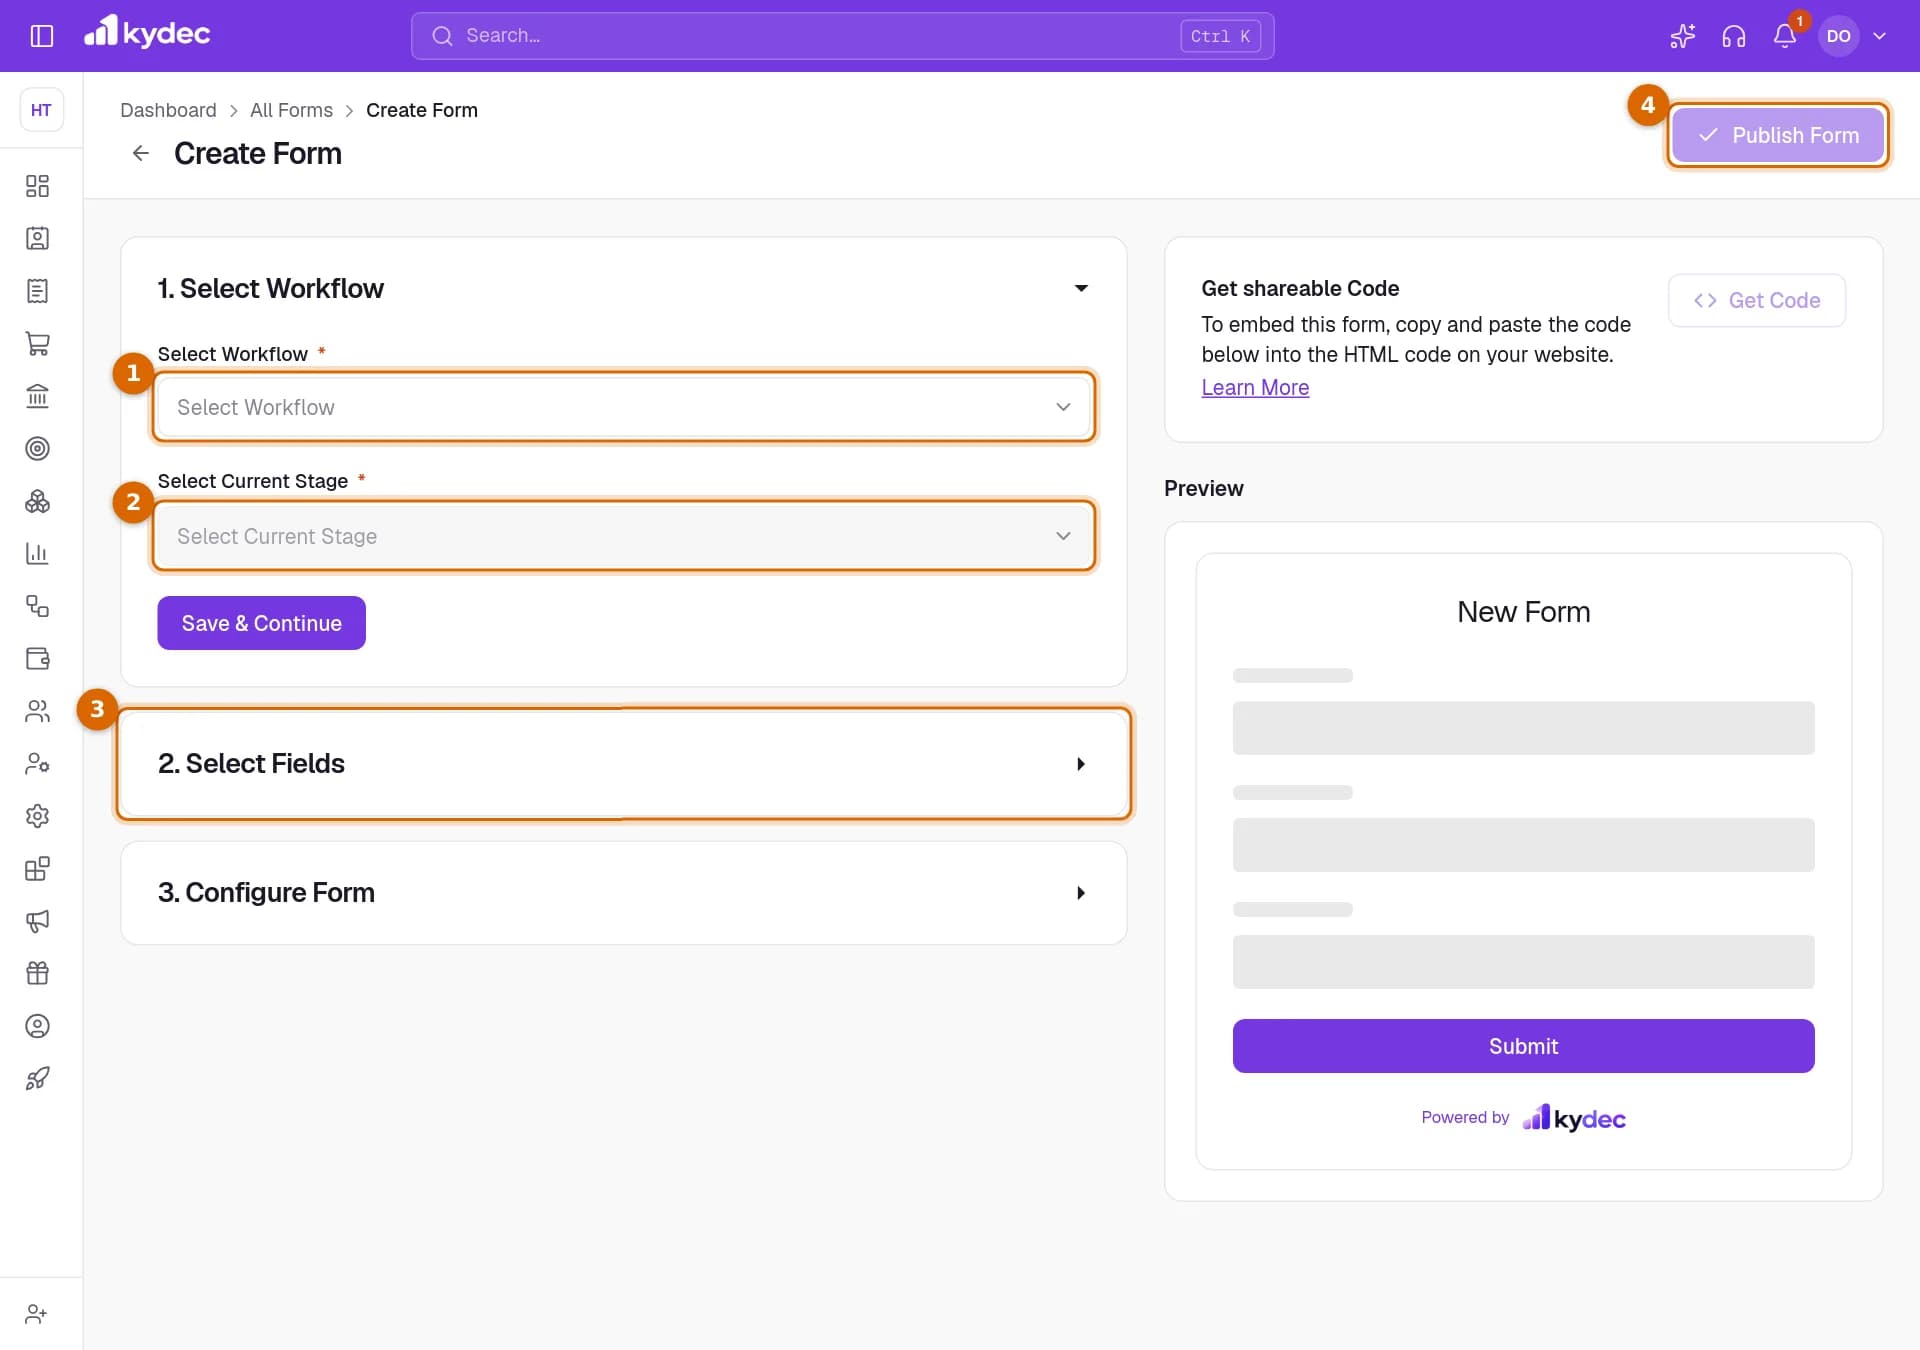Expand the user account chevron menu

pos(1879,36)
